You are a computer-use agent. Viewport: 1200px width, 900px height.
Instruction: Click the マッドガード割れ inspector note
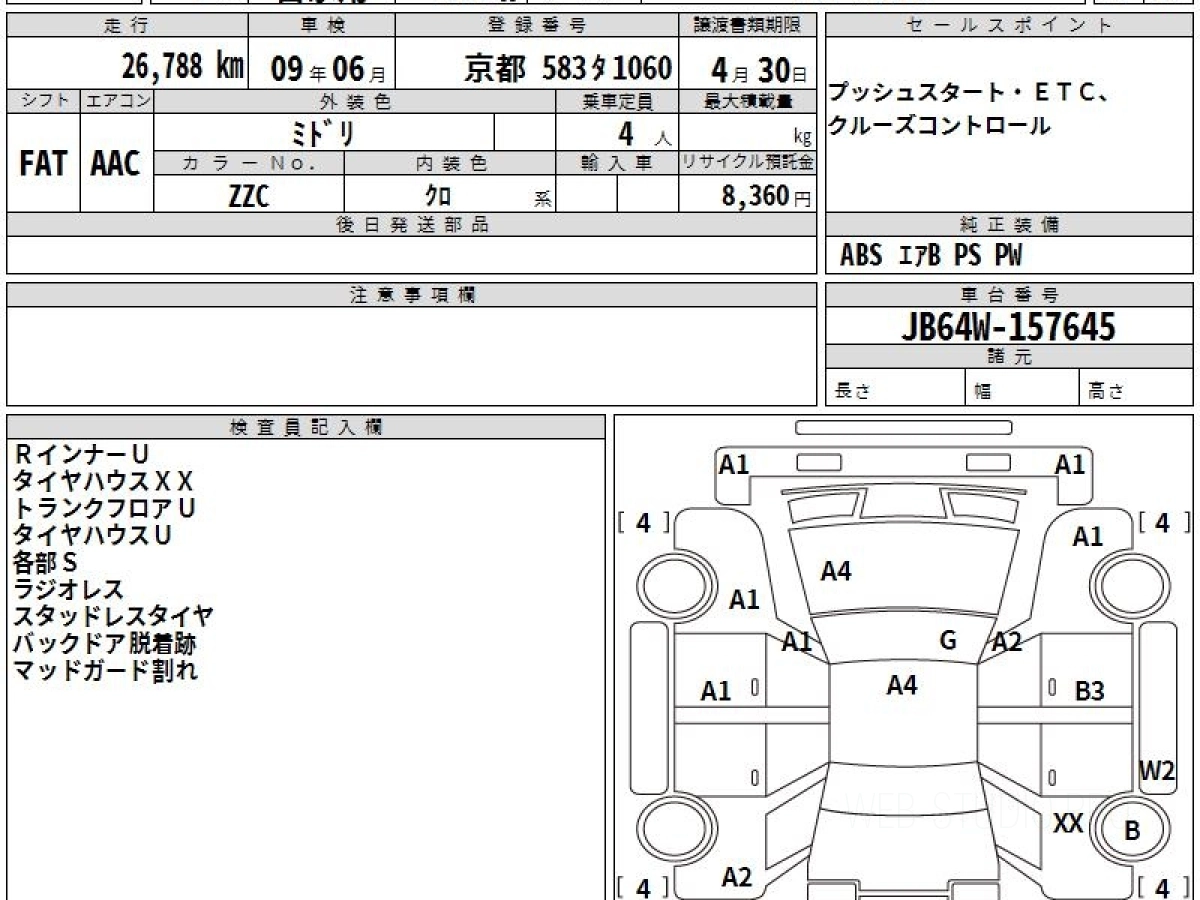(105, 670)
